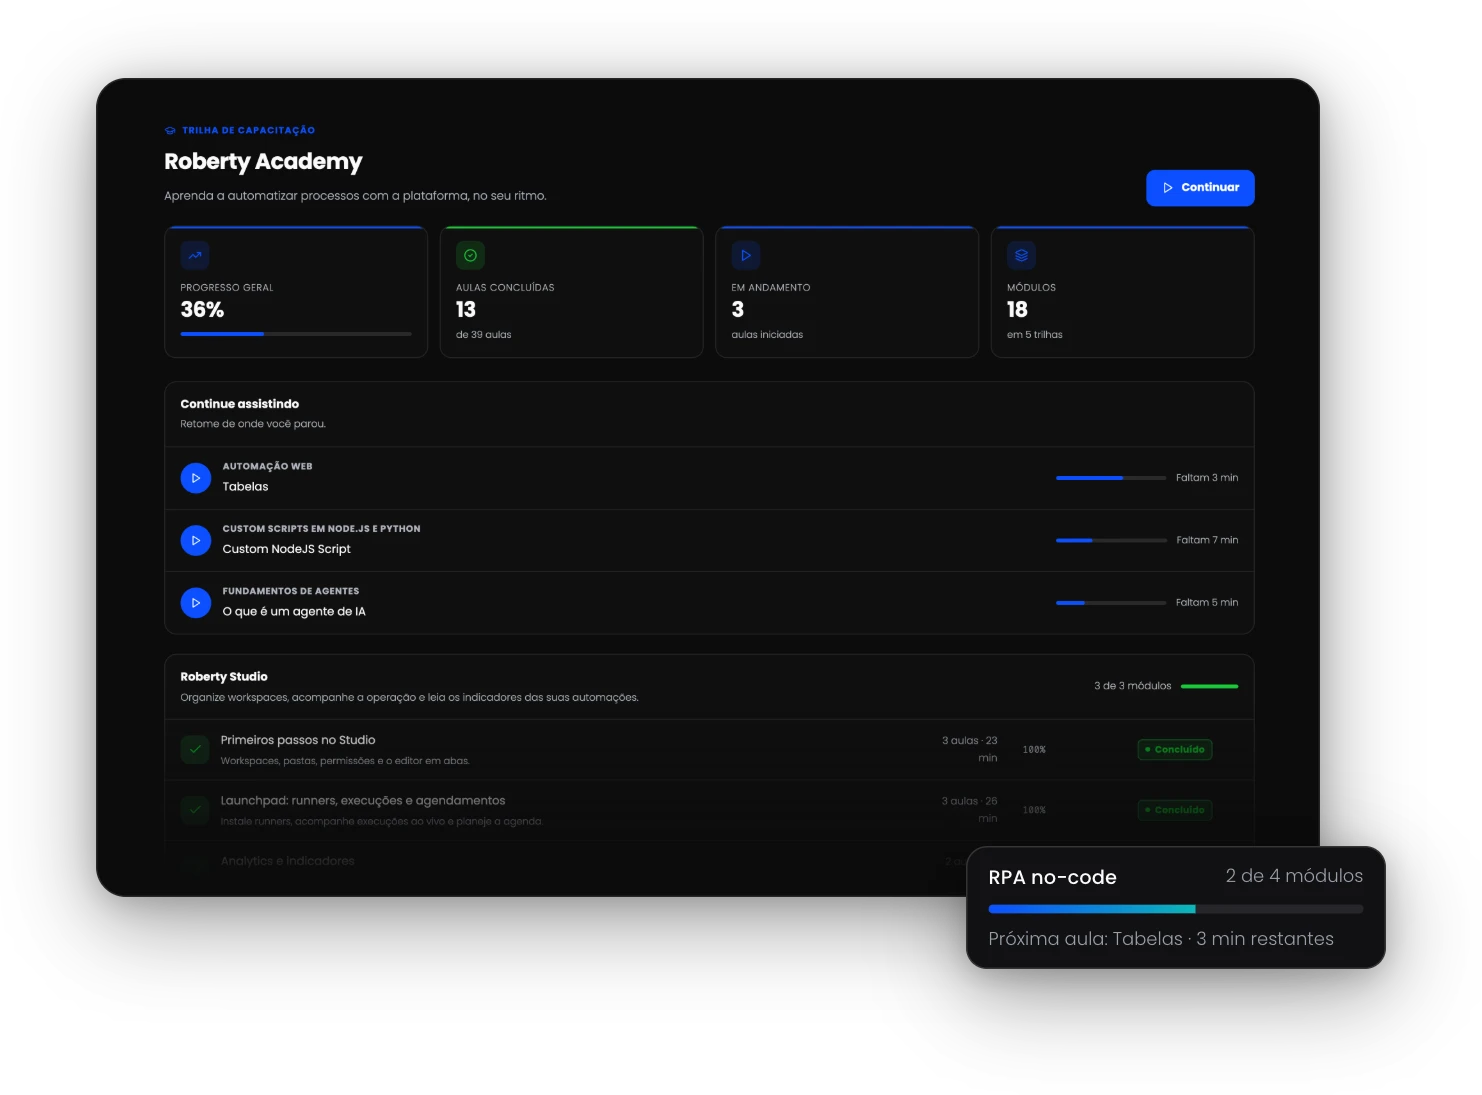Screen dimensions: 1482x1095
Task: Click the TRILHA DE CAPACITAÇÃO label
Action: click(x=248, y=131)
